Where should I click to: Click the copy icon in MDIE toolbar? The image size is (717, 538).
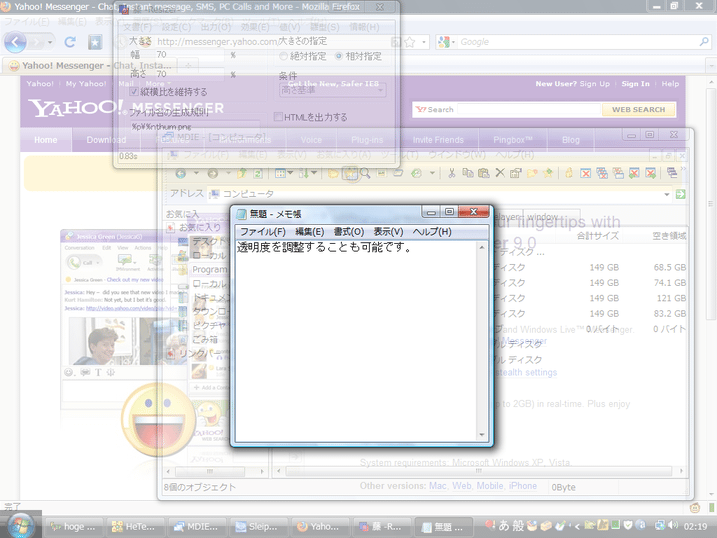468,173
